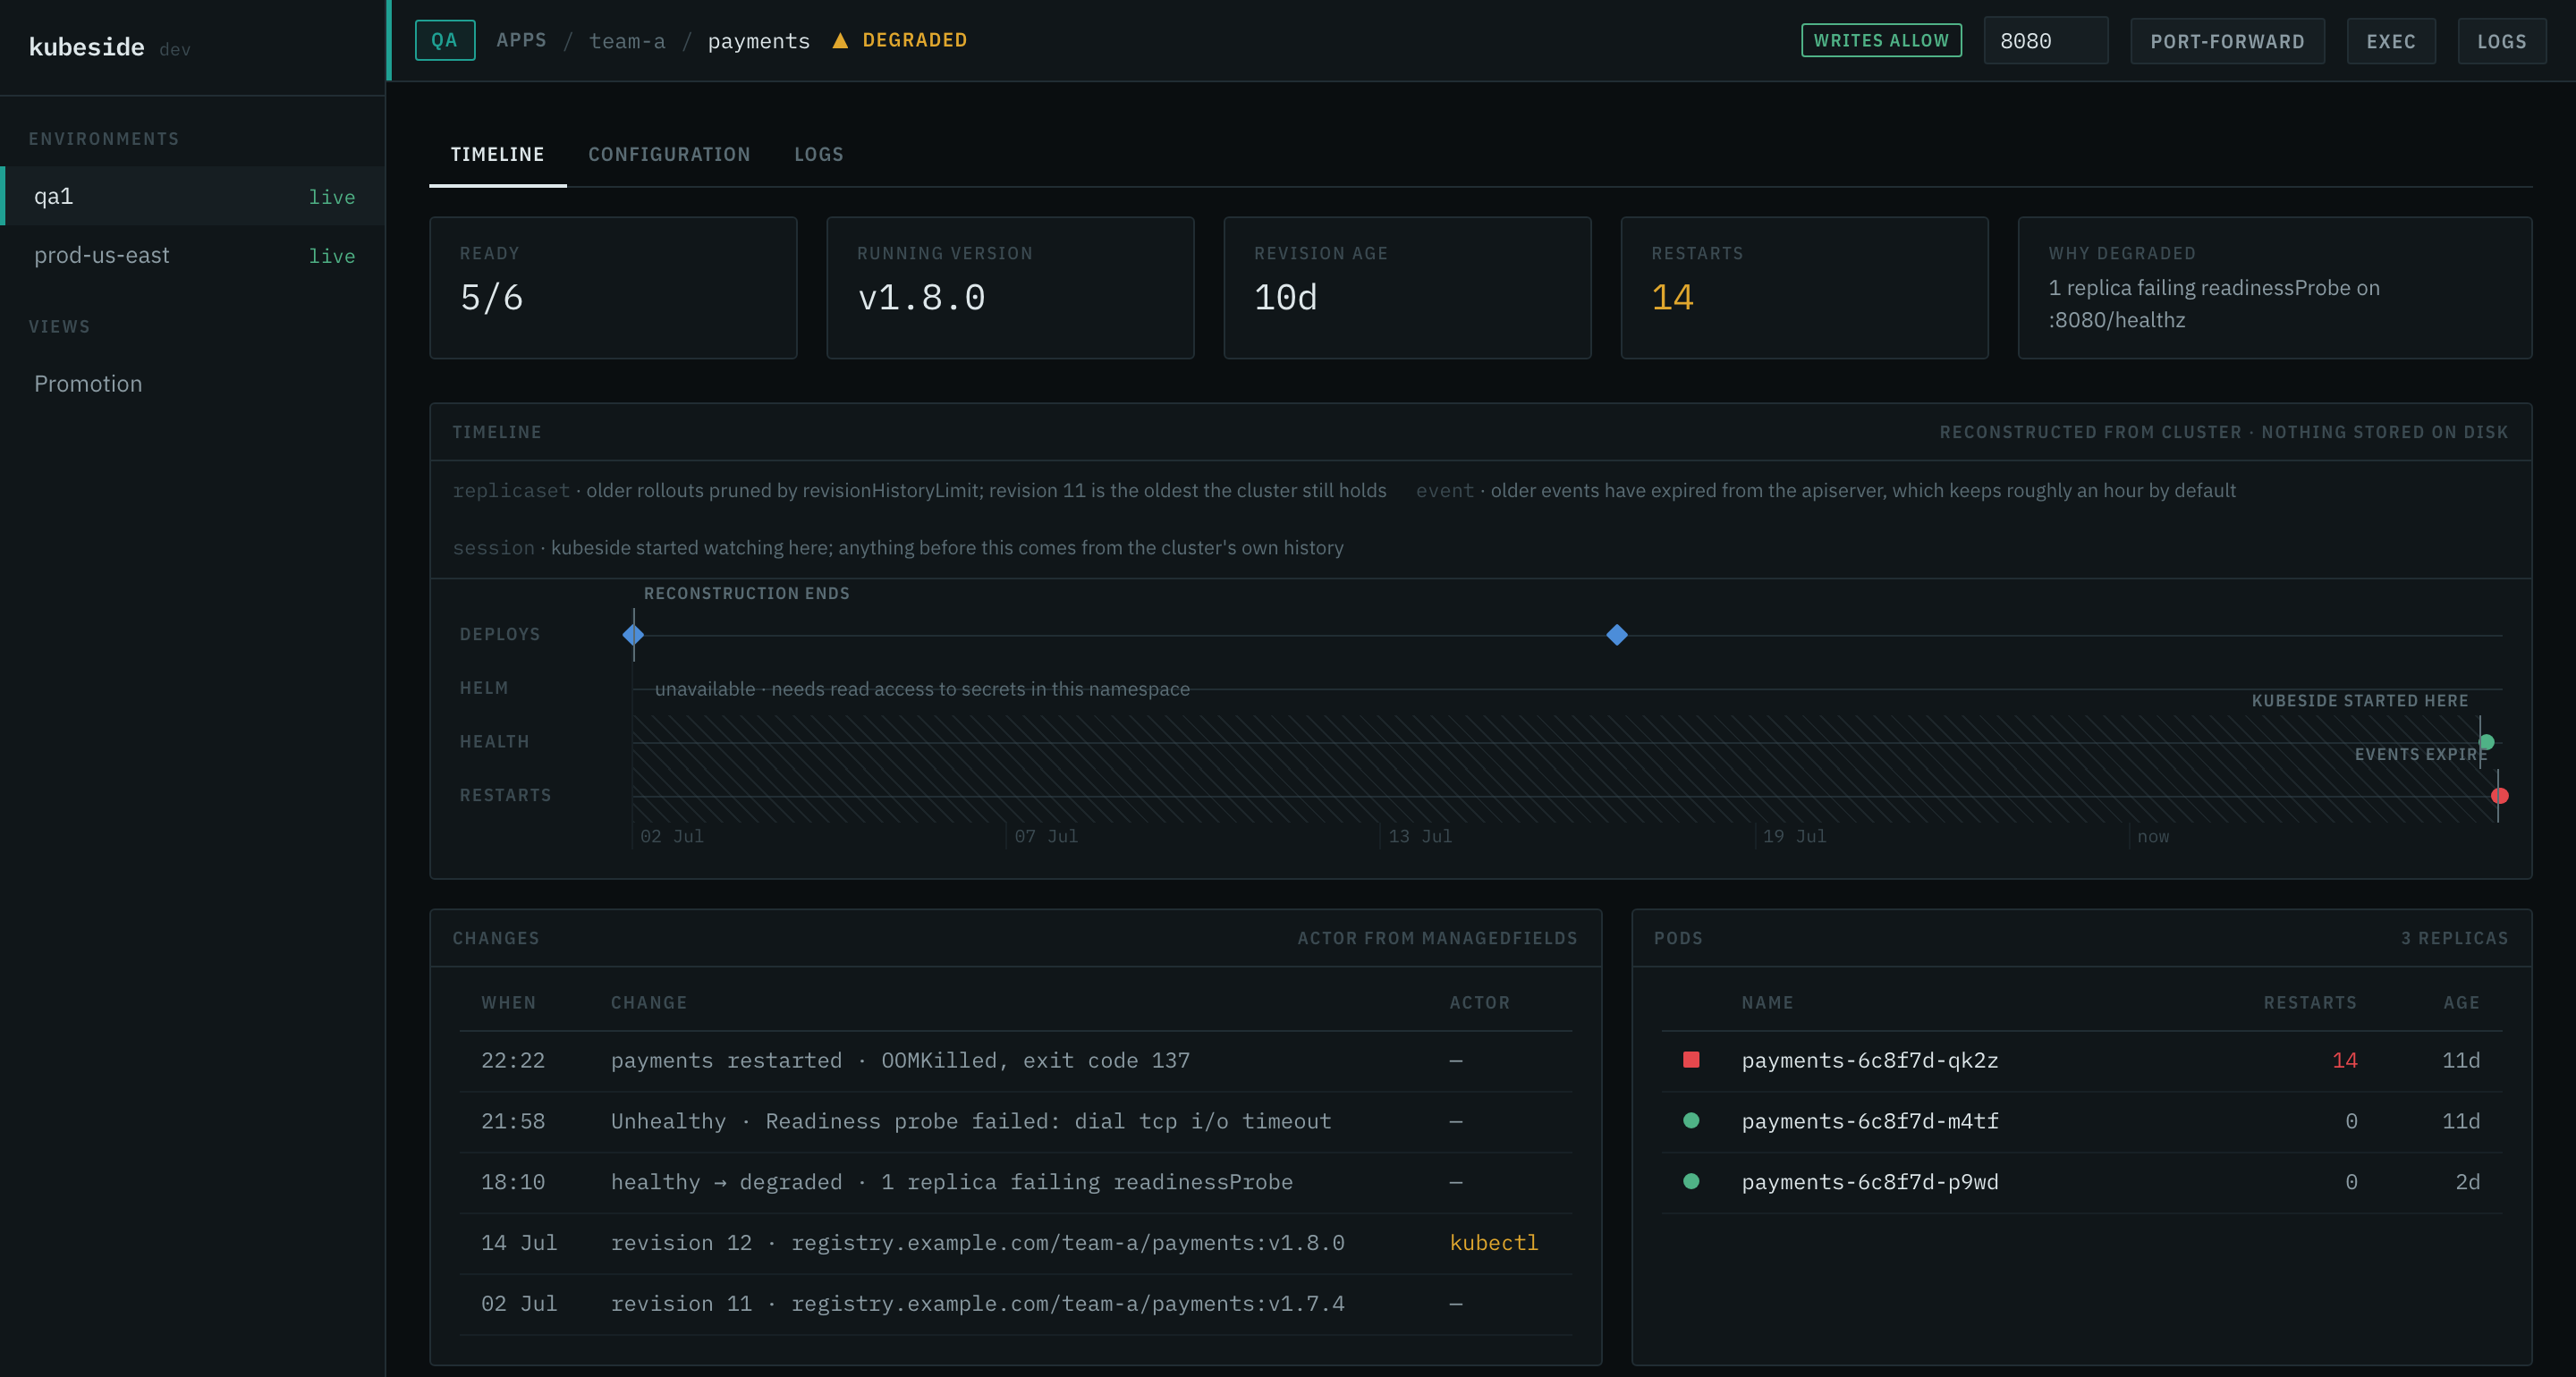
Task: Click the WHY DEGRADED card
Action: [x=2275, y=288]
